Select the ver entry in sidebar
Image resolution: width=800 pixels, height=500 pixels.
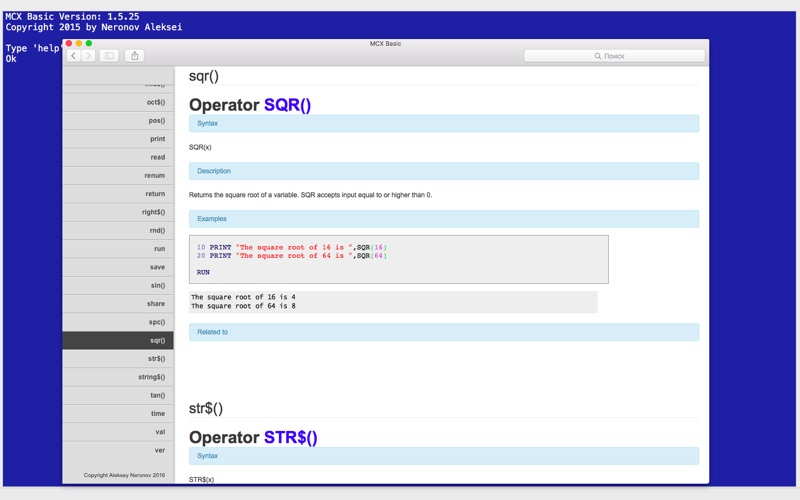point(159,450)
